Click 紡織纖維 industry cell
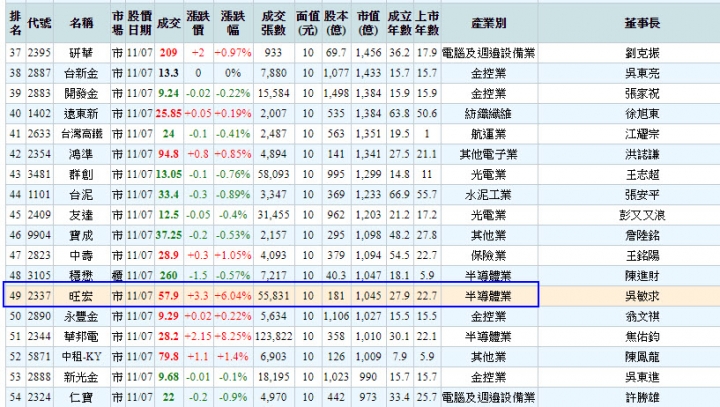The image size is (720, 407). coord(489,113)
